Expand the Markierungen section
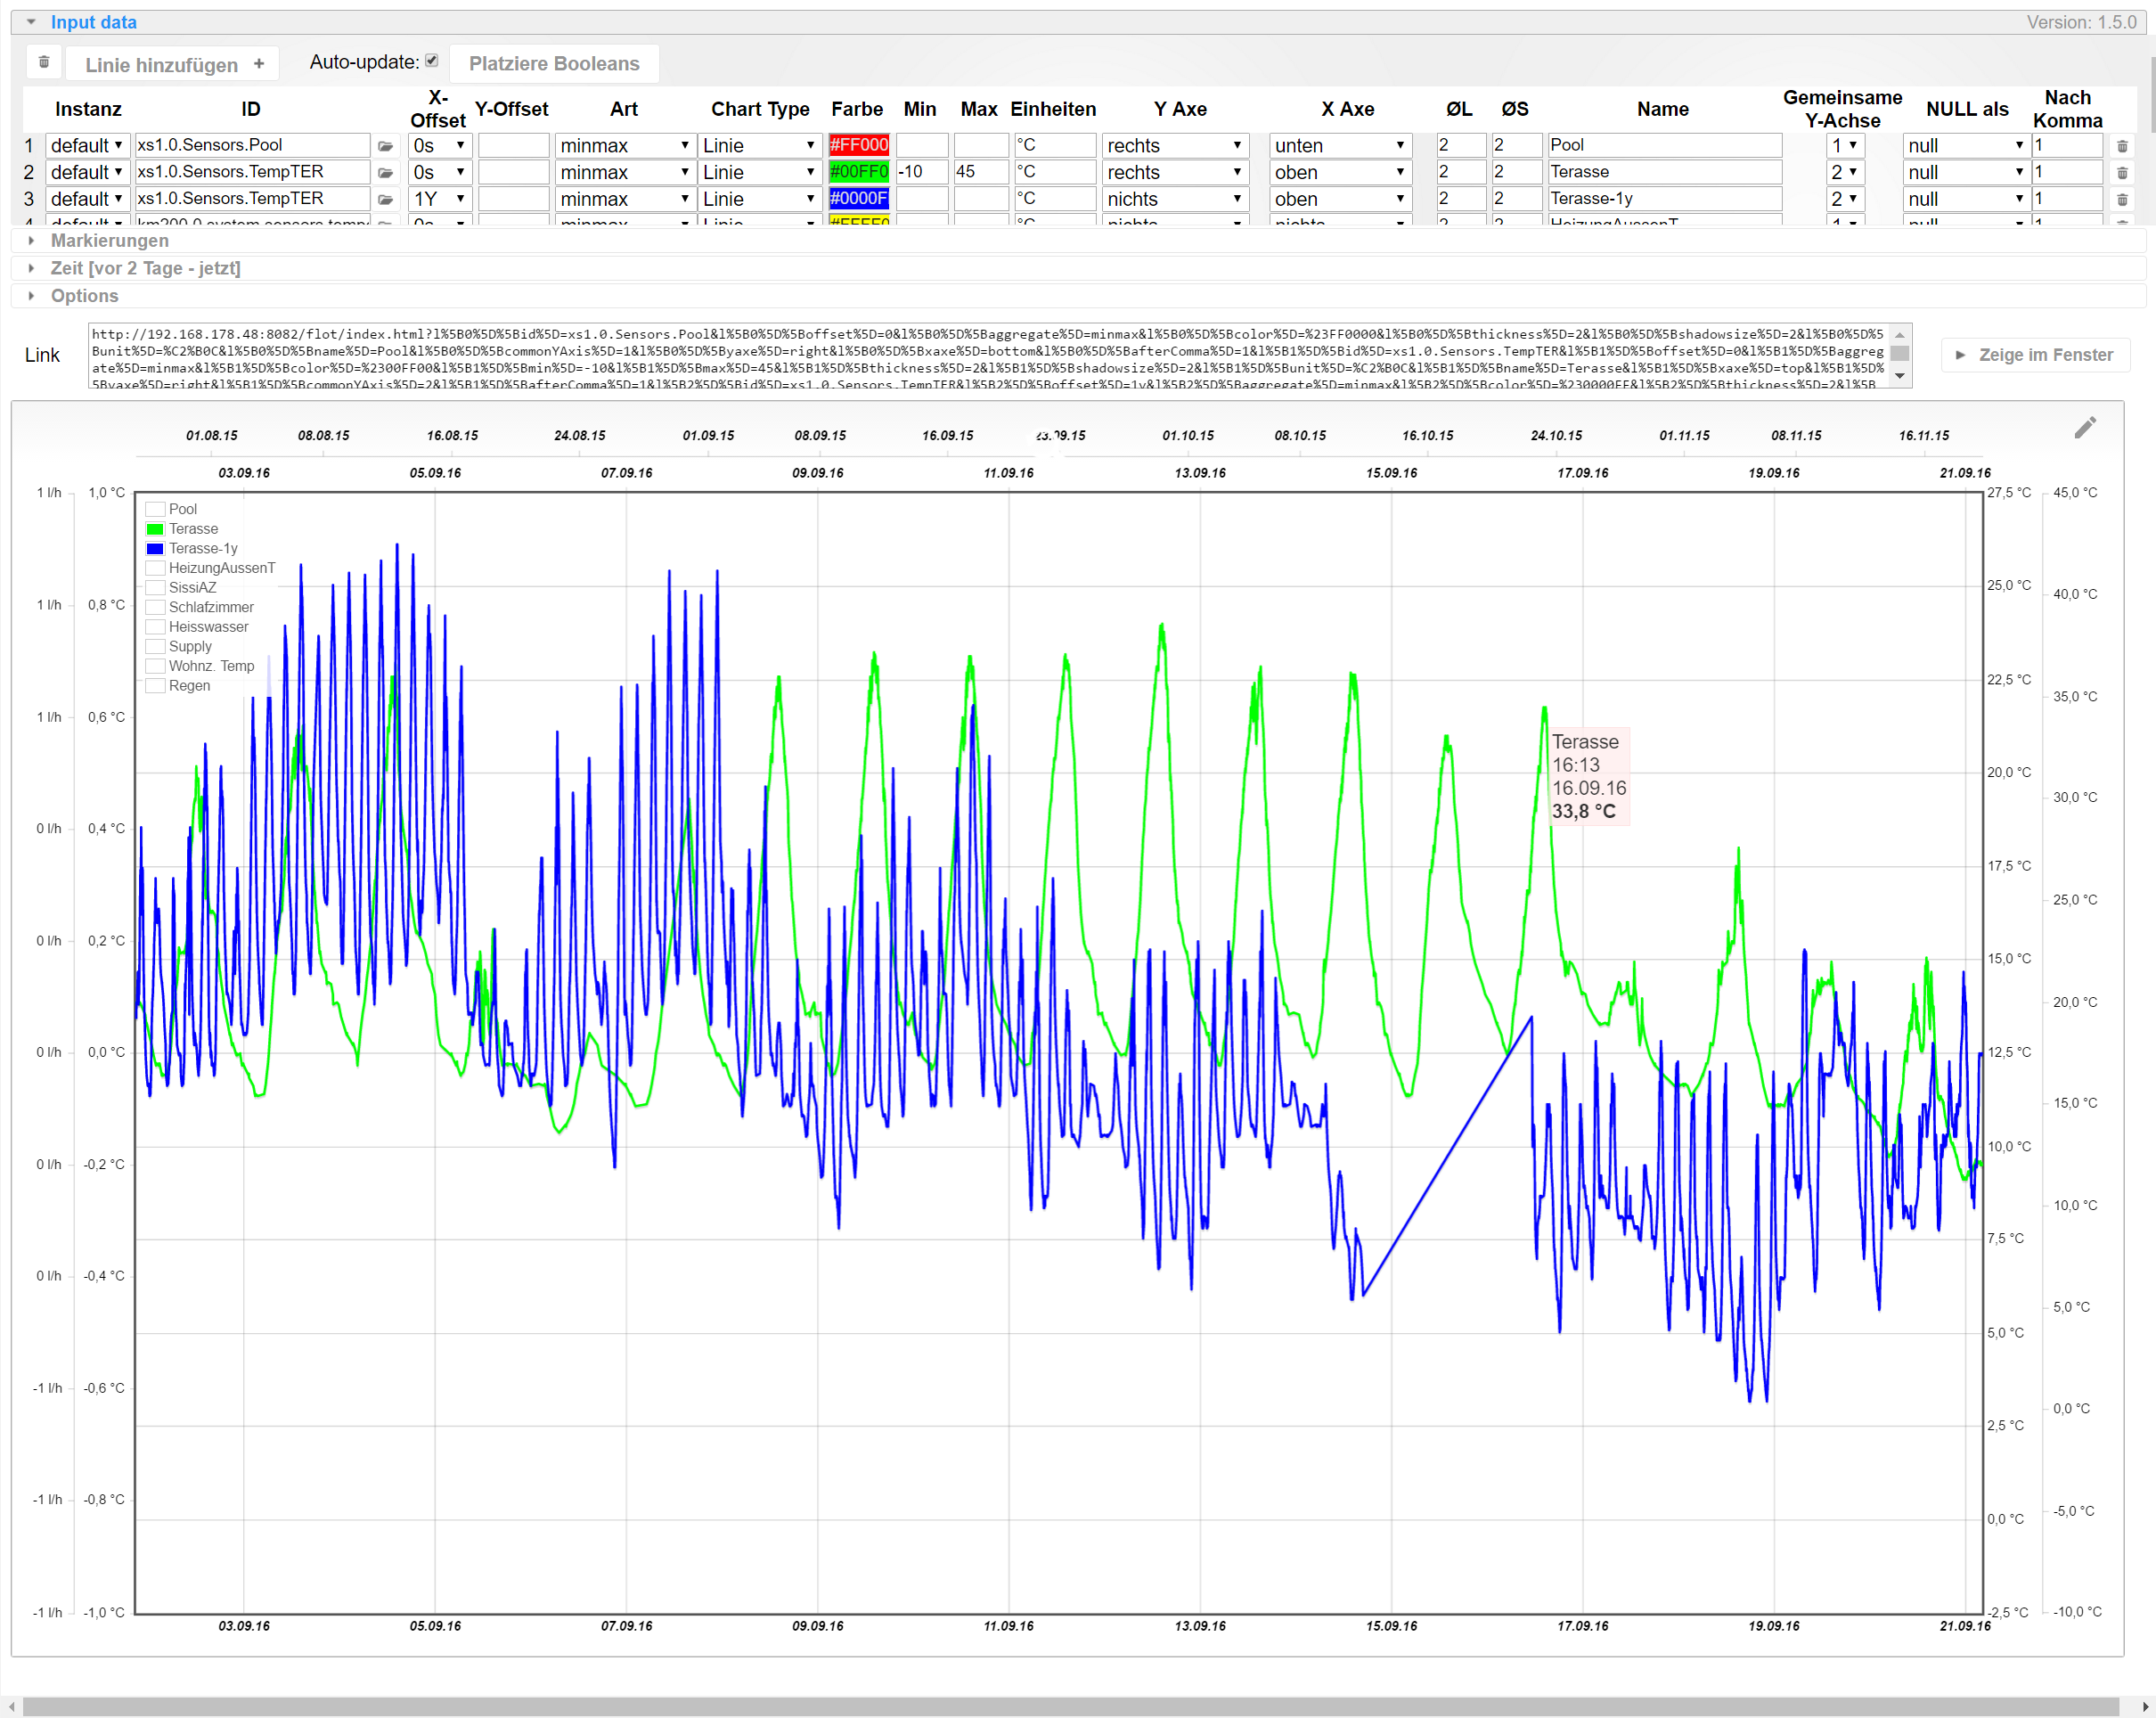This screenshot has height=1718, width=2156. pyautogui.click(x=109, y=240)
